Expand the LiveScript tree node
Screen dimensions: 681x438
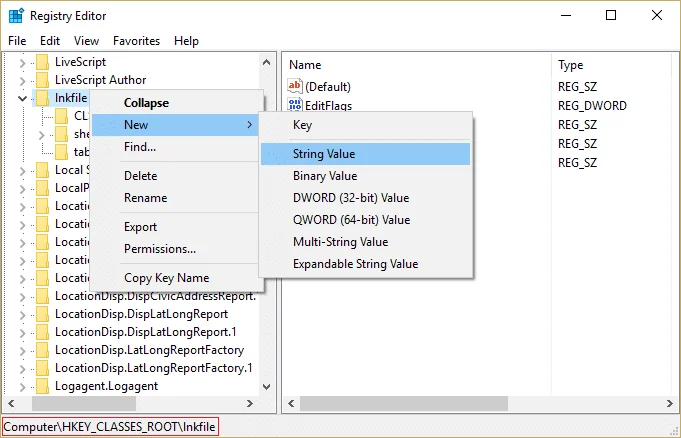click(x=23, y=63)
